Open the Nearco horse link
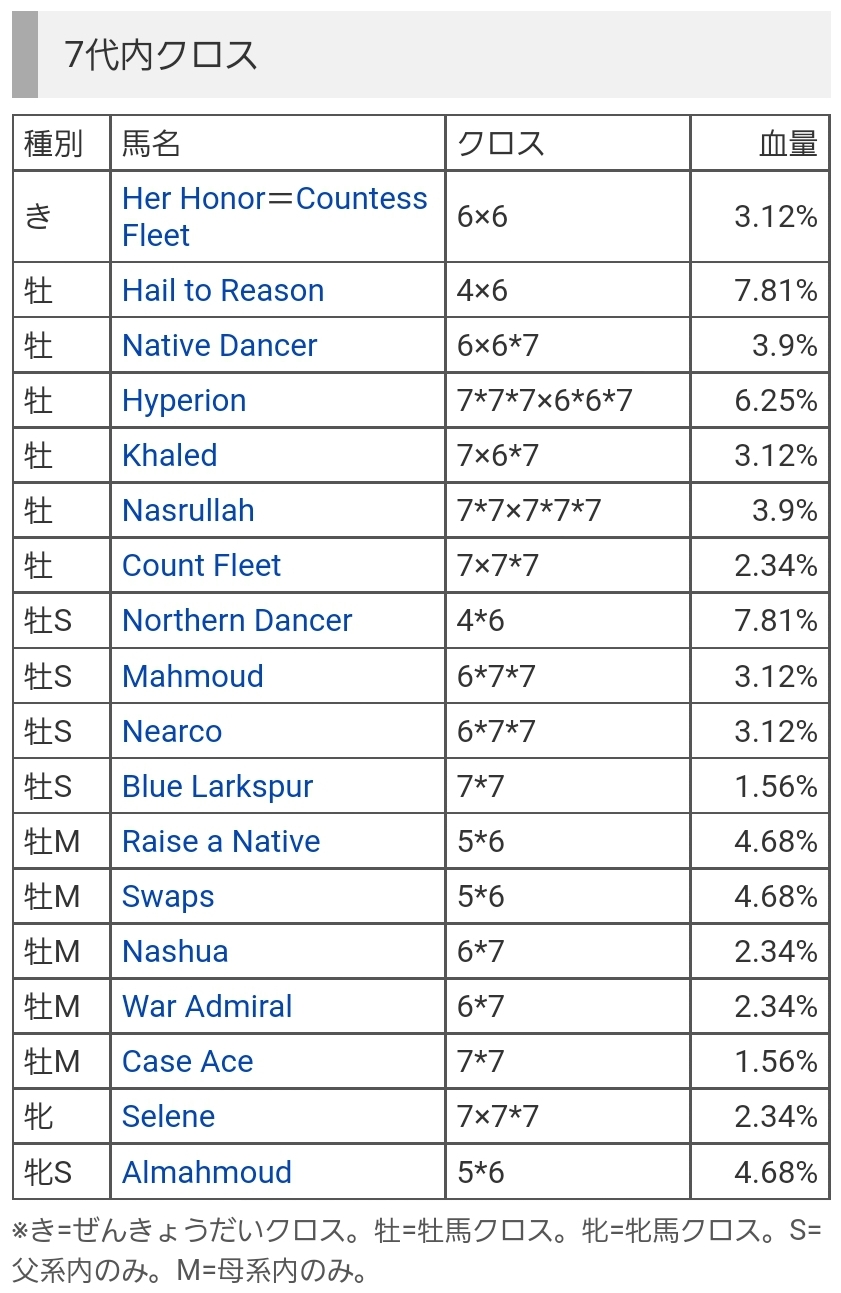Screen dimensions: 841x1293 172,732
